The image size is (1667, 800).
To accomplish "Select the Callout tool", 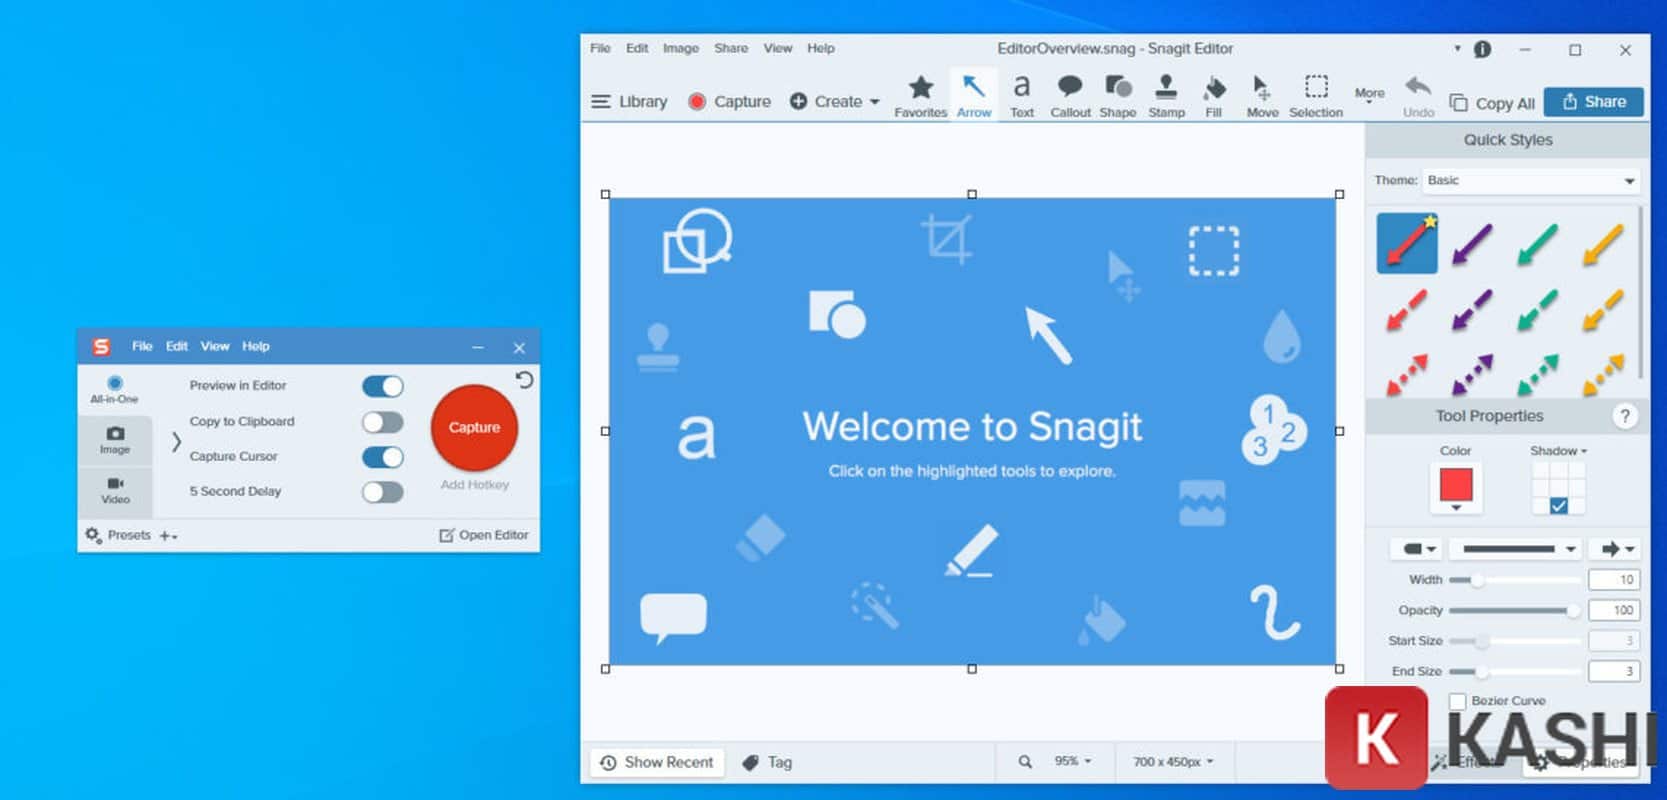I will click(x=1070, y=96).
